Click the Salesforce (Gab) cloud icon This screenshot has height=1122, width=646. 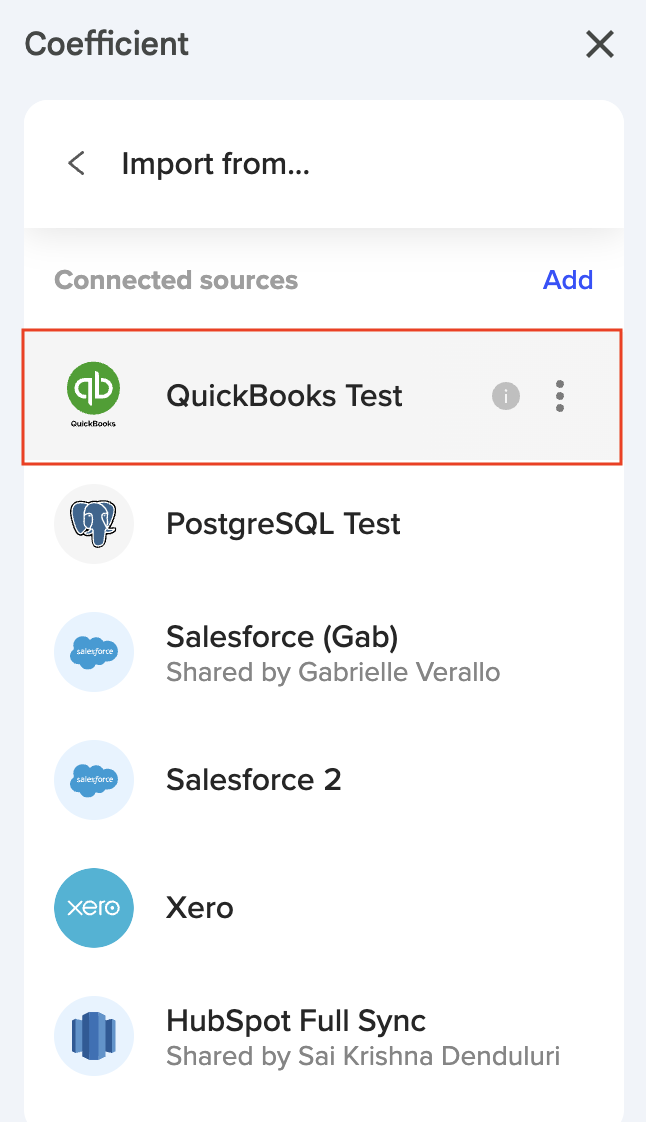click(93, 652)
